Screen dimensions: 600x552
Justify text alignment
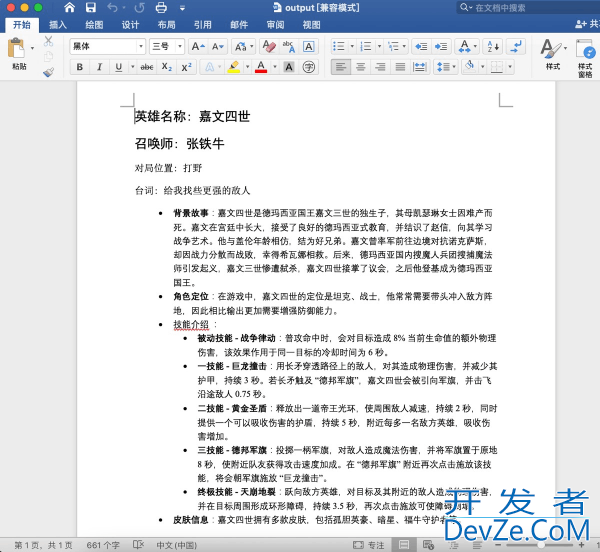click(400, 67)
